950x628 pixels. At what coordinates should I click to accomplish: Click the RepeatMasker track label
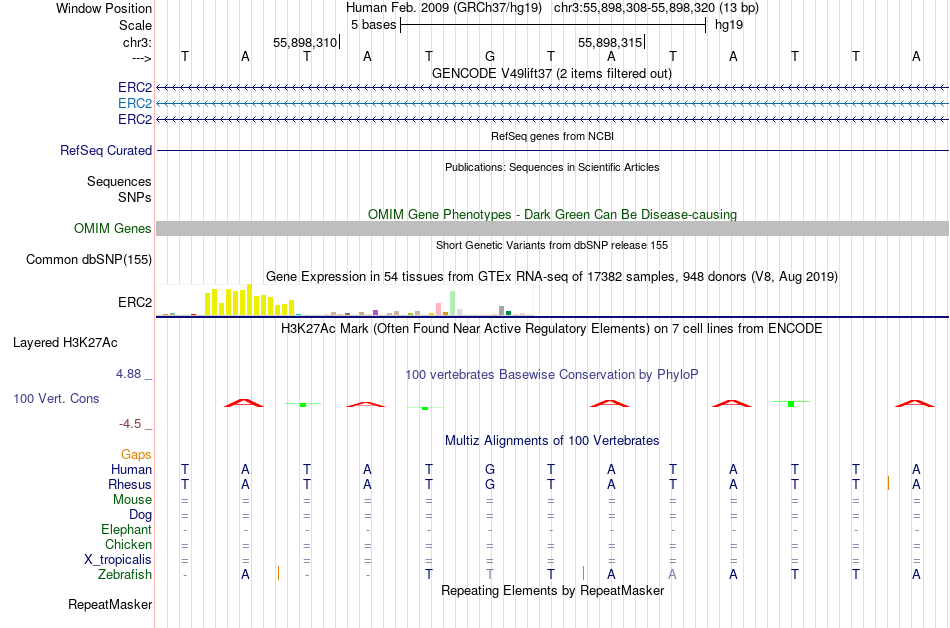(x=110, y=604)
